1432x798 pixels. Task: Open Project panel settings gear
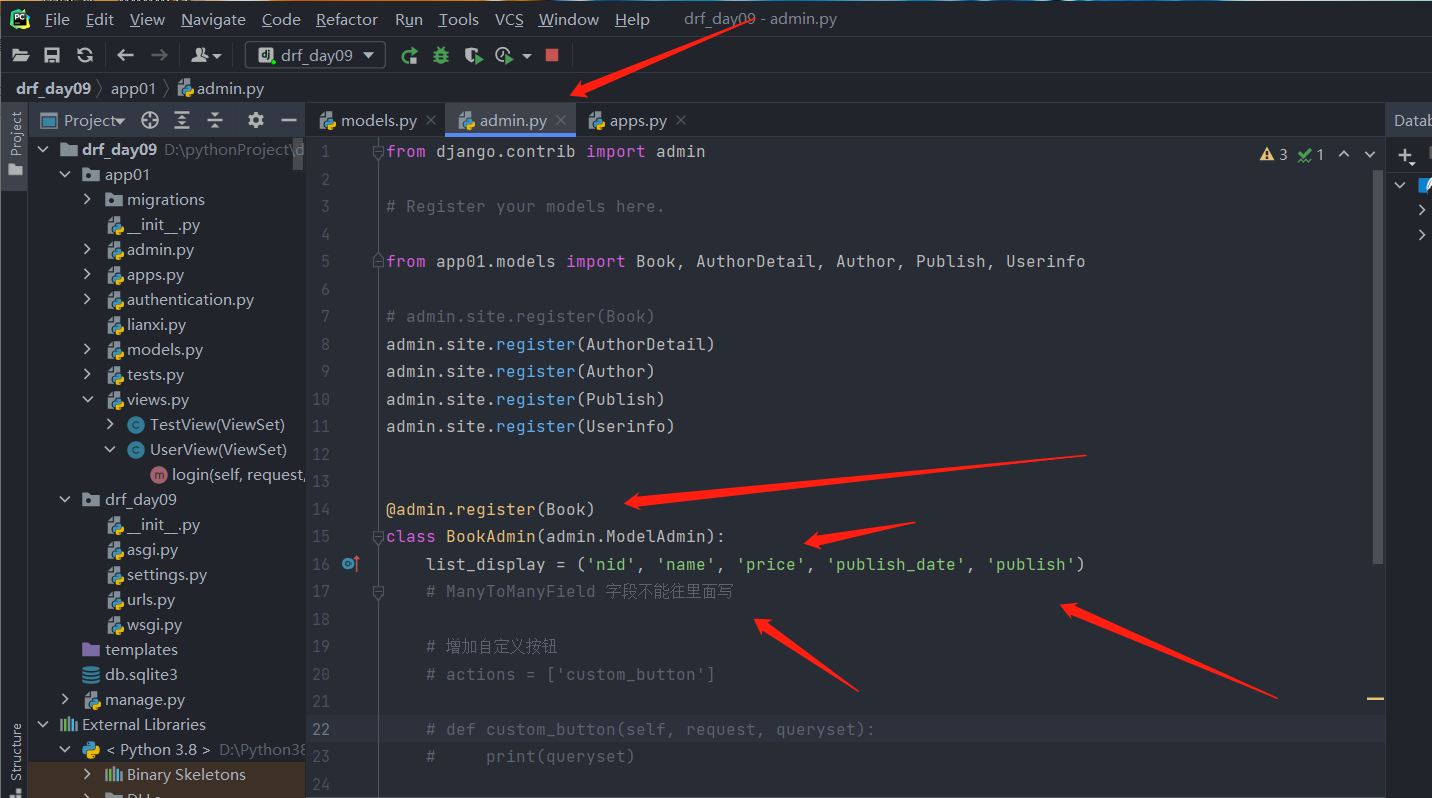coord(256,120)
